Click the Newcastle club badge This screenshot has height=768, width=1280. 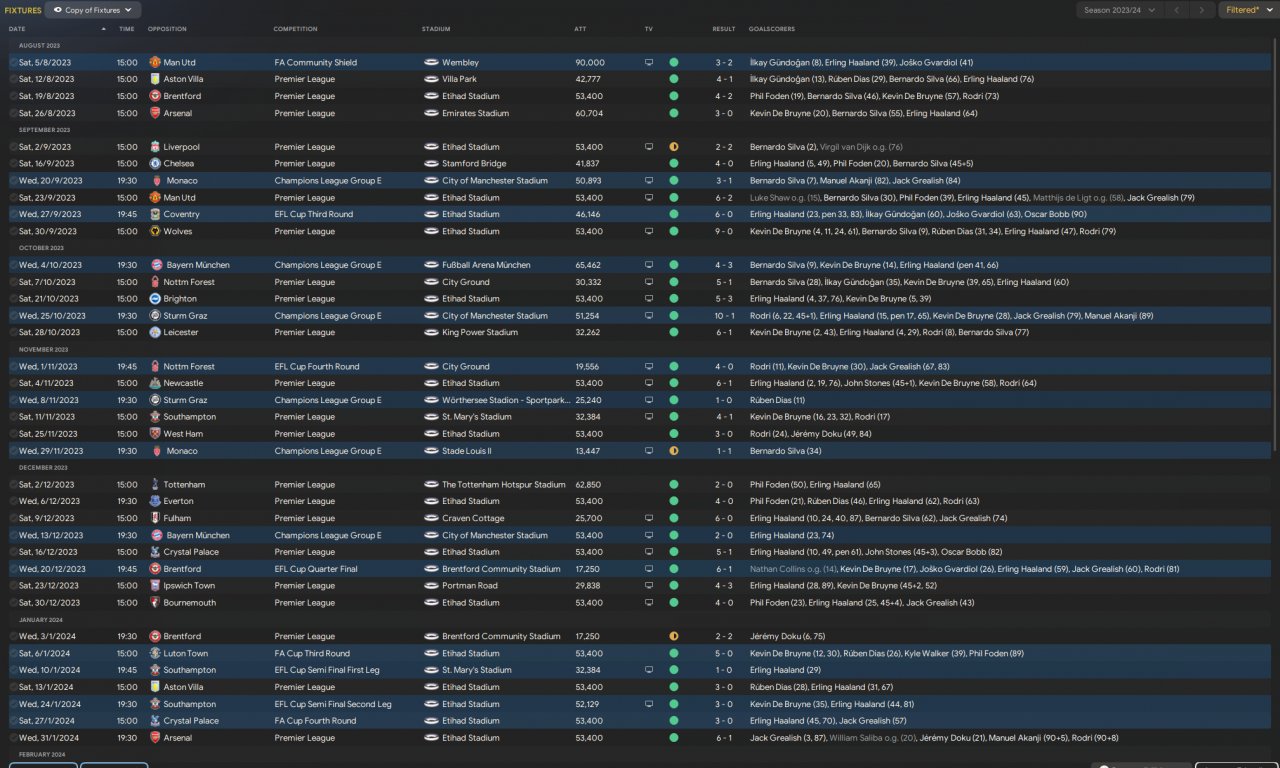(x=155, y=383)
